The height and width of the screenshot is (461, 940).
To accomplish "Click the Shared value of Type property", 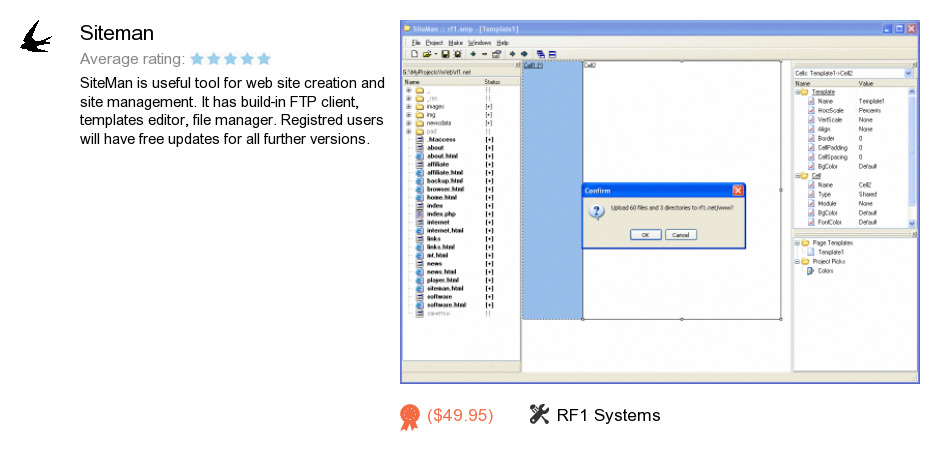I will point(867,194).
